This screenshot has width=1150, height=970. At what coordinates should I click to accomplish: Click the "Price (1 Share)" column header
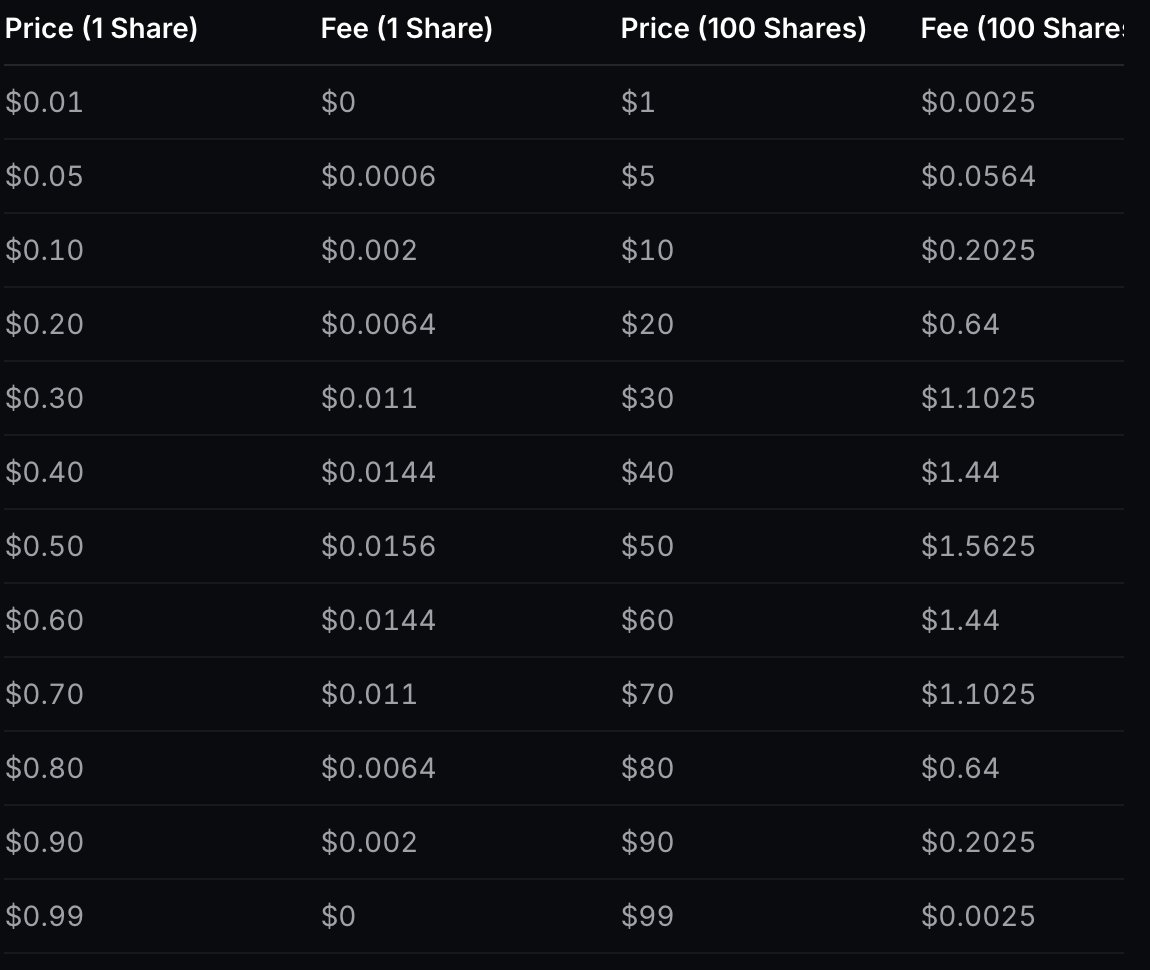pyautogui.click(x=101, y=29)
